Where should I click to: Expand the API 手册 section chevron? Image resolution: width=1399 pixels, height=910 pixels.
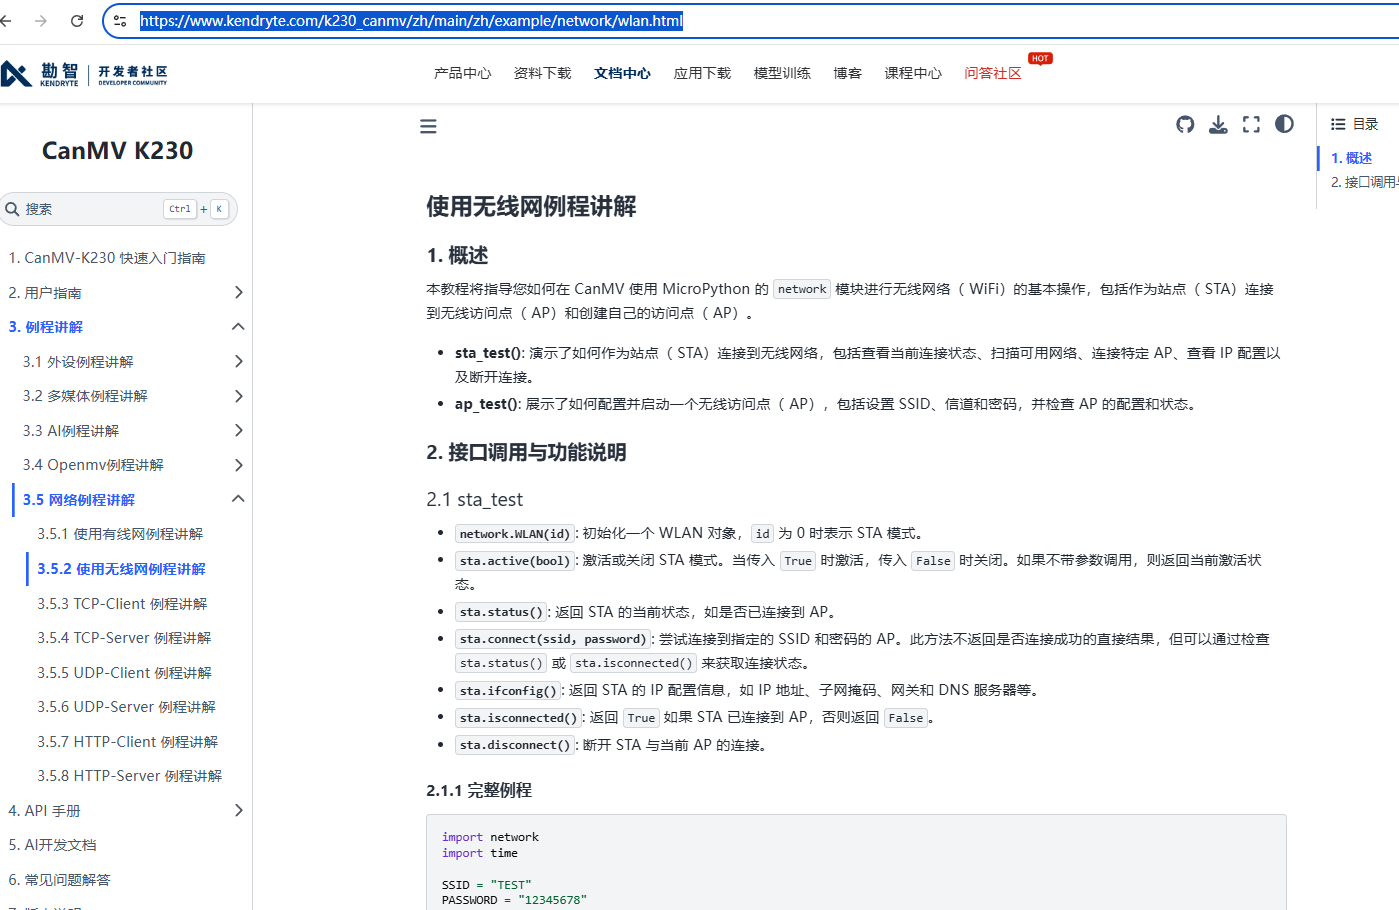click(238, 810)
